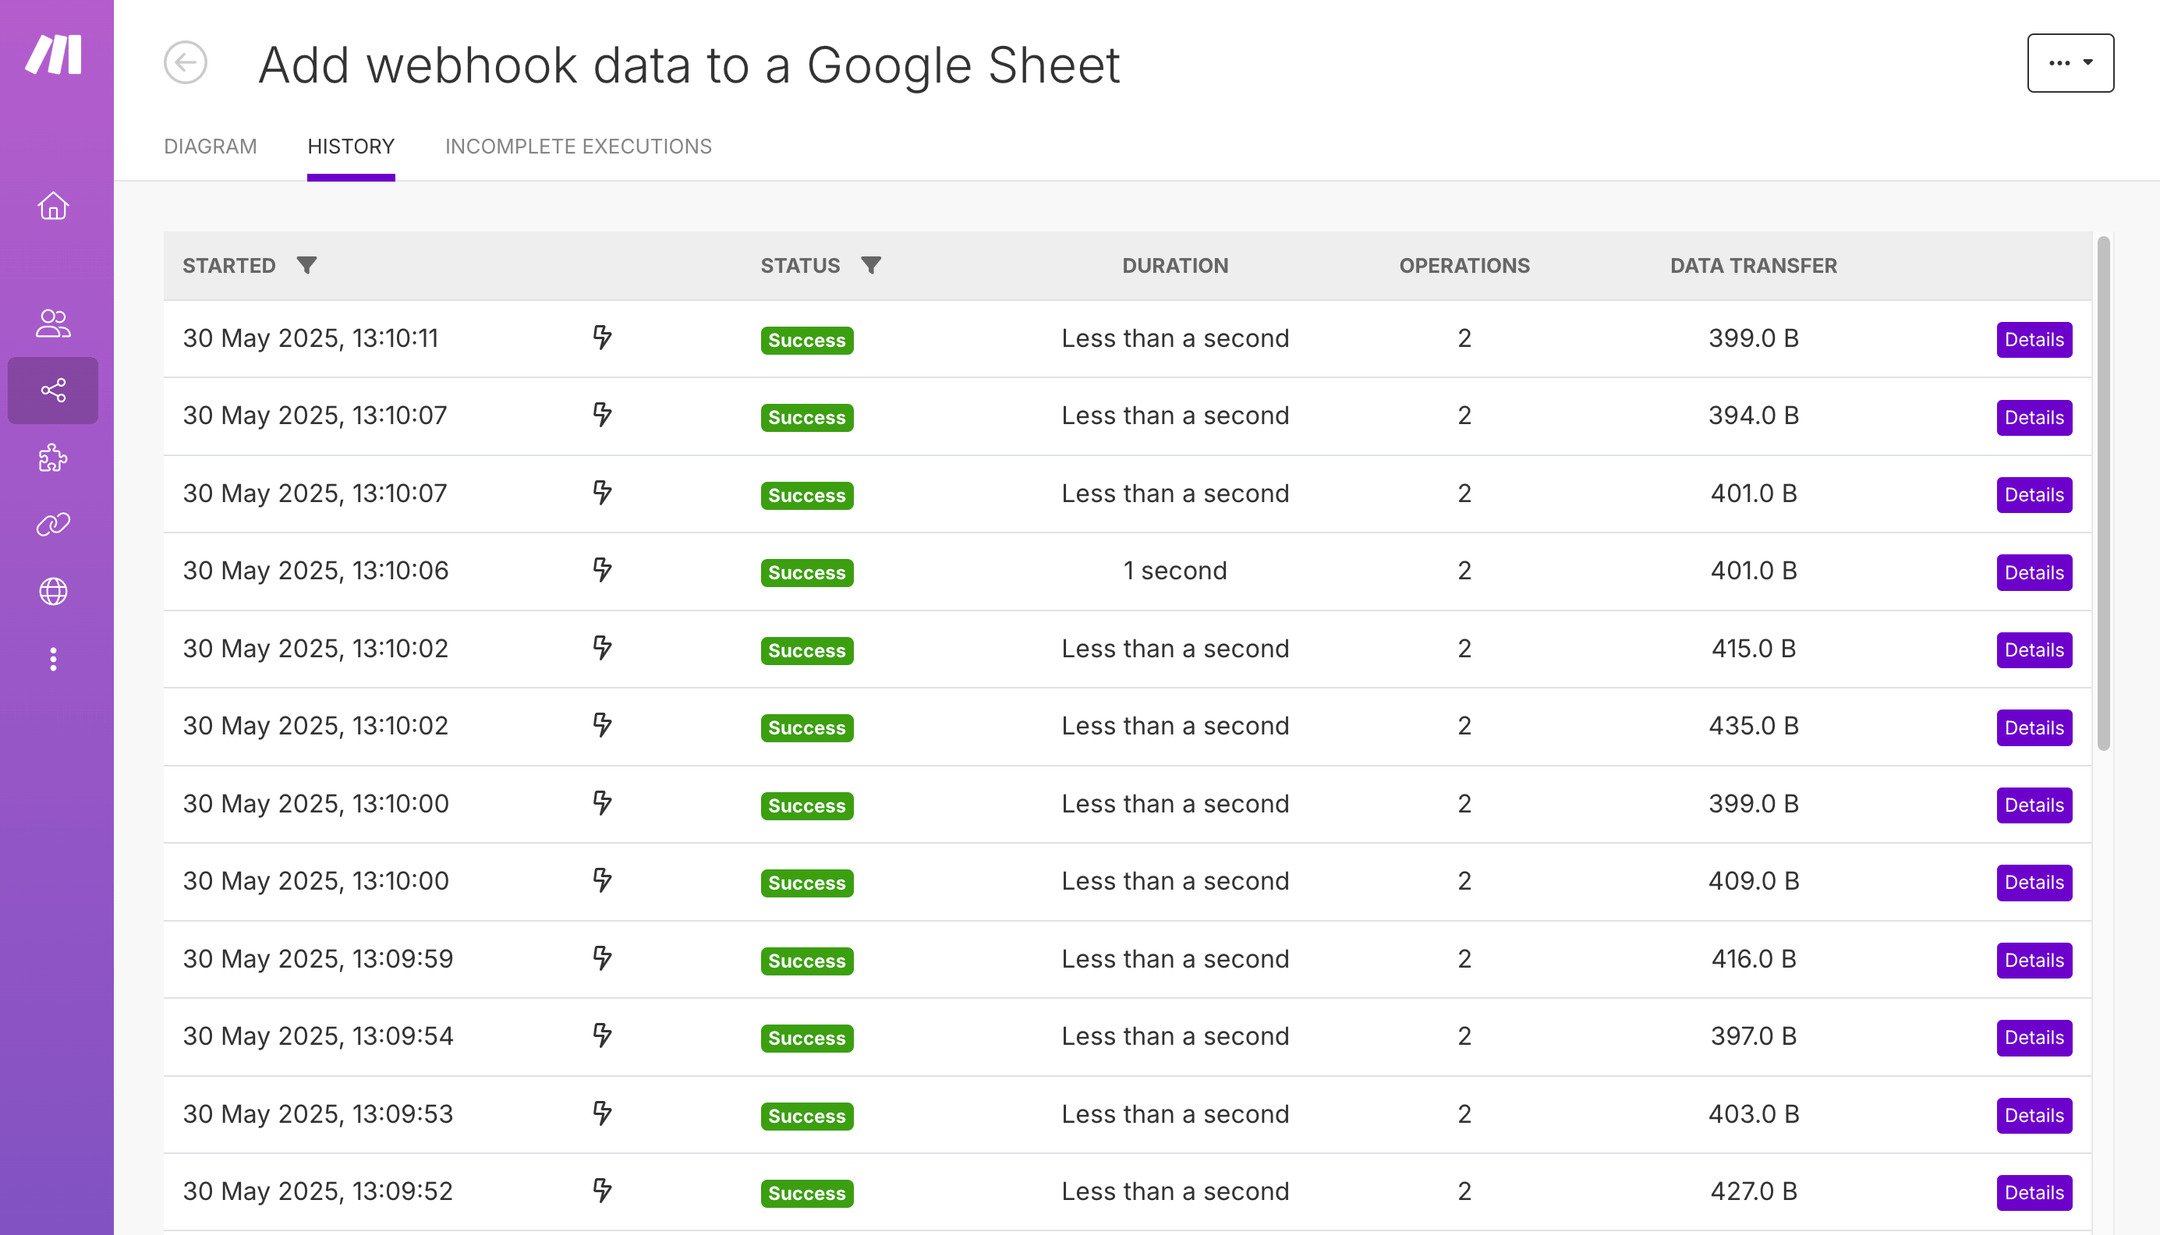Open the STARTED column filter

(x=308, y=265)
